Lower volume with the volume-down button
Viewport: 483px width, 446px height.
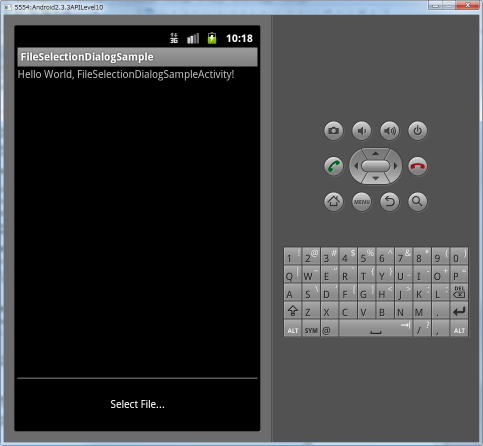[x=362, y=130]
